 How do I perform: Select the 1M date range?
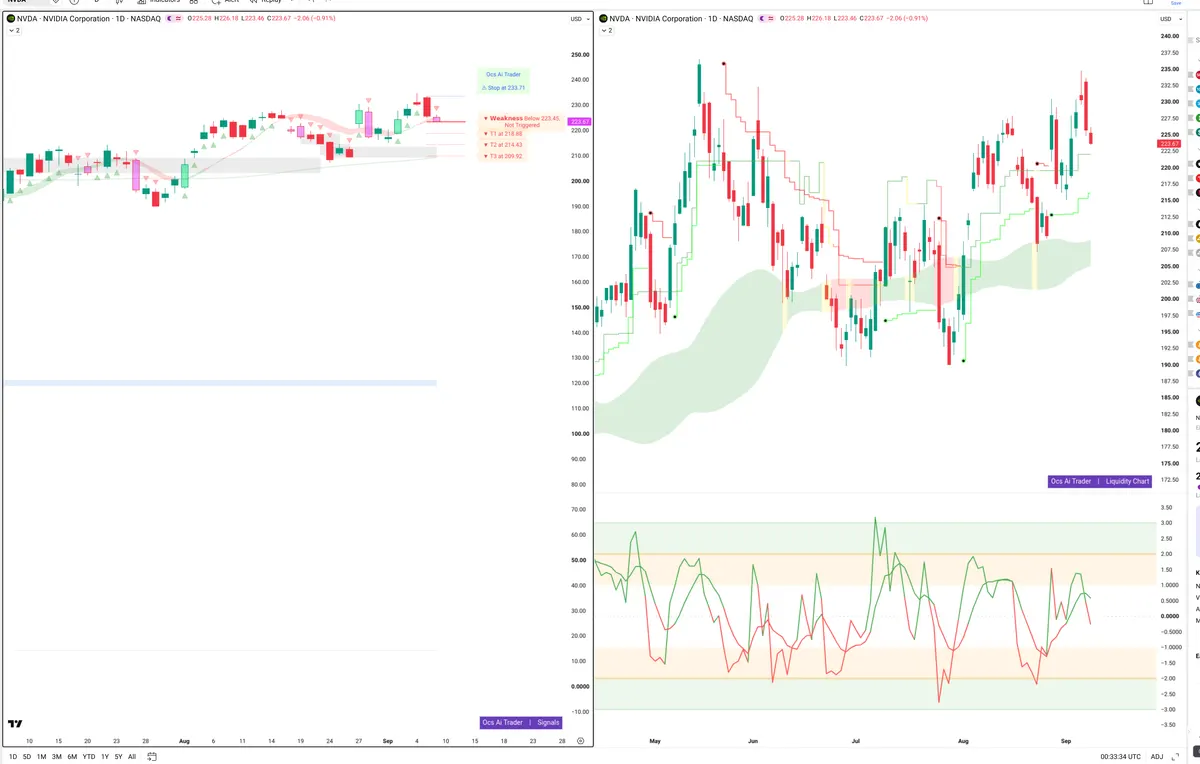pos(42,756)
